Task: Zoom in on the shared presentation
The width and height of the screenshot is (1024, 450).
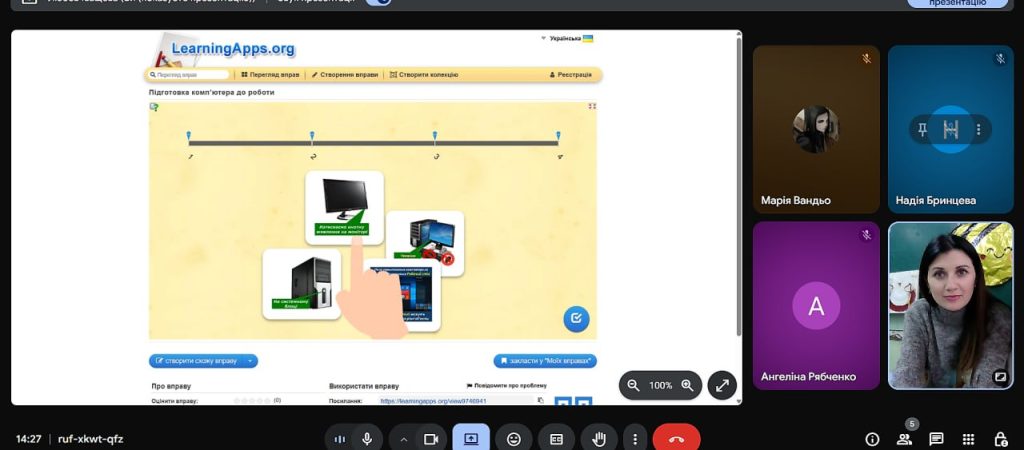Action: click(x=687, y=385)
